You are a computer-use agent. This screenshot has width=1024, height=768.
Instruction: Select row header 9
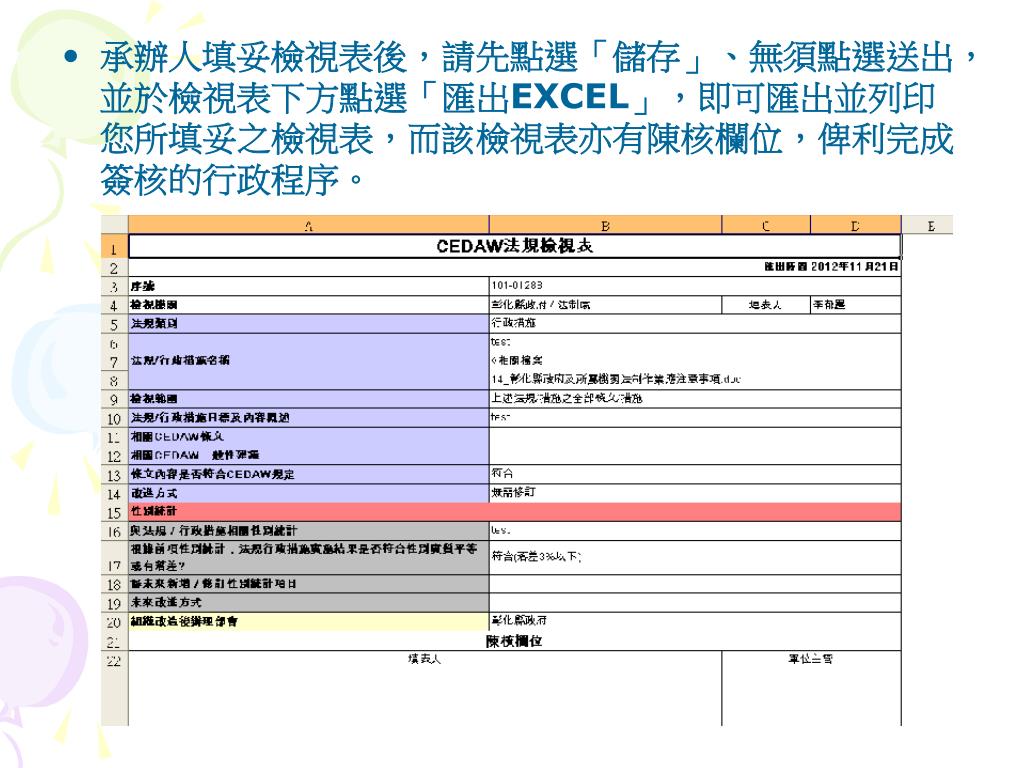coord(115,399)
